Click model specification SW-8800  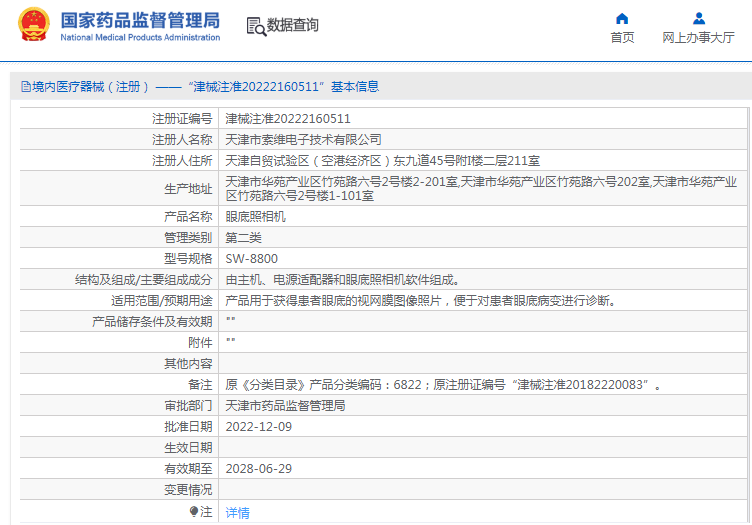tap(250, 257)
